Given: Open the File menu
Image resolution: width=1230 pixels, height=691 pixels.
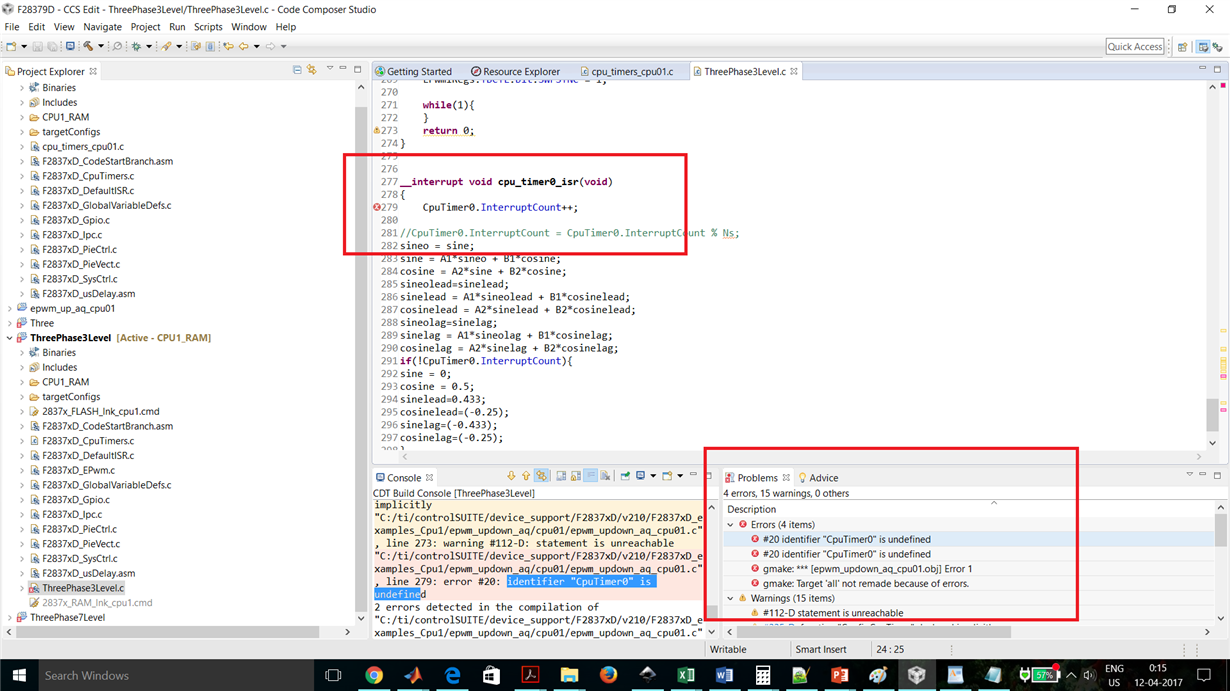Looking at the screenshot, I should pos(12,27).
